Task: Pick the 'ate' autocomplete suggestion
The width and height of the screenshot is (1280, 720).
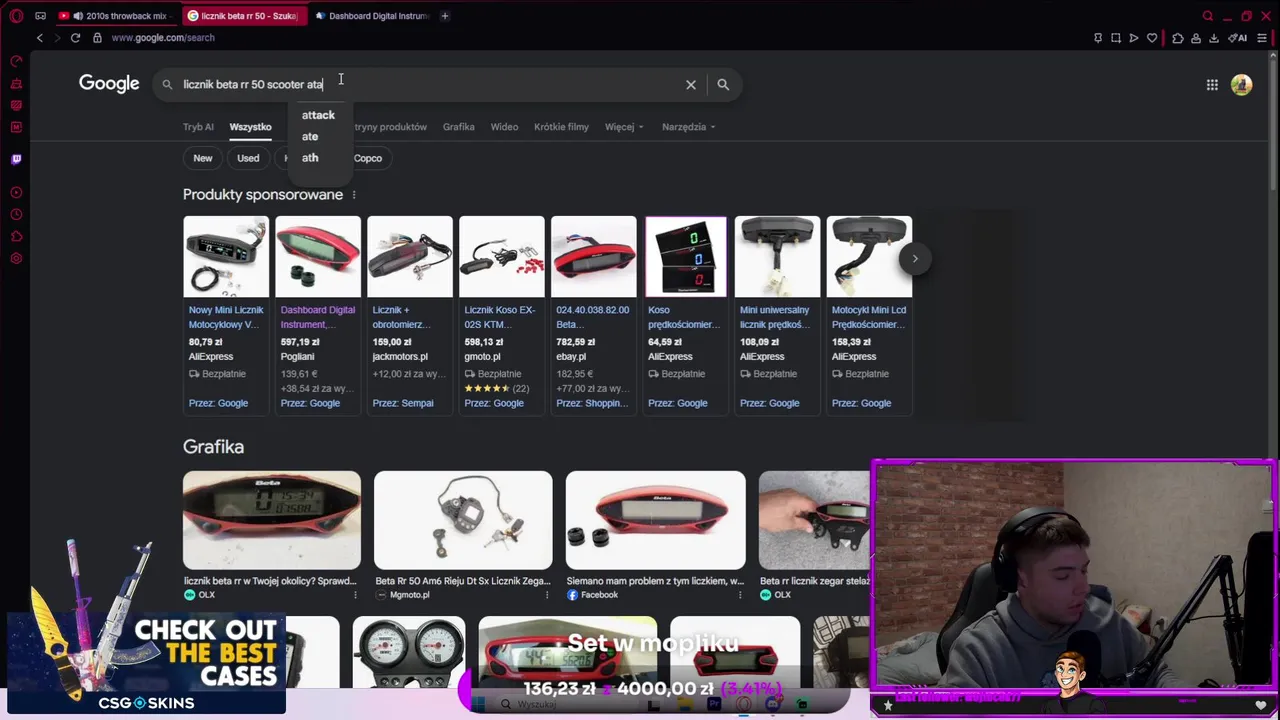Action: (x=310, y=137)
